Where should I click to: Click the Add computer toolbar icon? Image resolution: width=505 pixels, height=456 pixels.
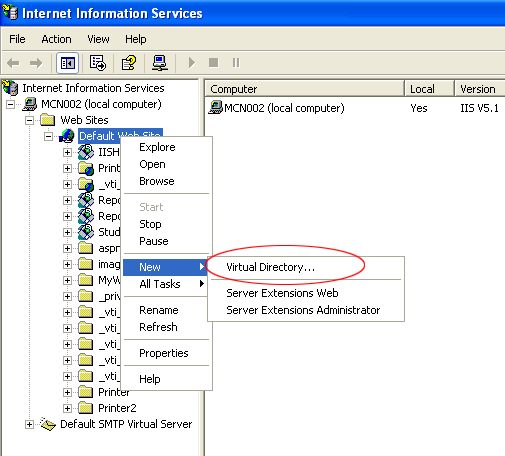(x=160, y=63)
